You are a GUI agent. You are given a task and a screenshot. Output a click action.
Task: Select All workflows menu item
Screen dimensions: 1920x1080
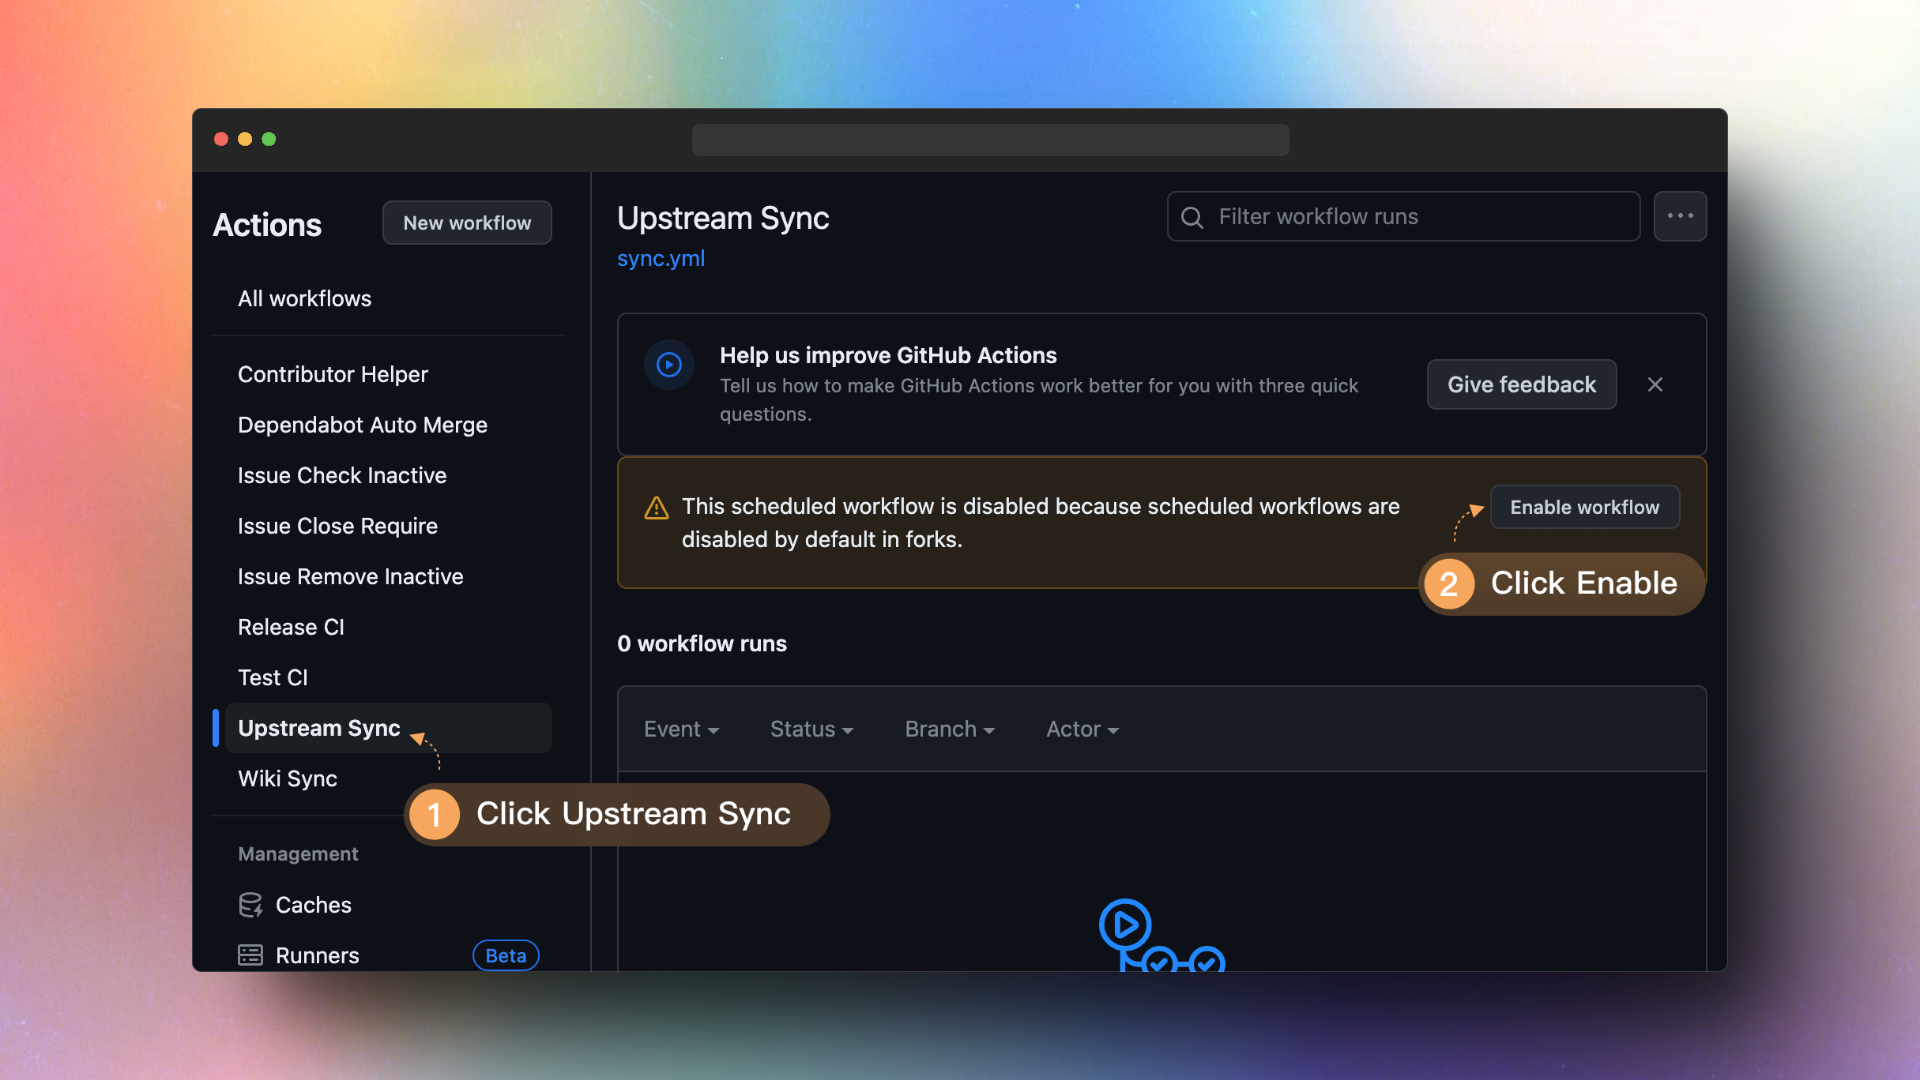tap(303, 299)
